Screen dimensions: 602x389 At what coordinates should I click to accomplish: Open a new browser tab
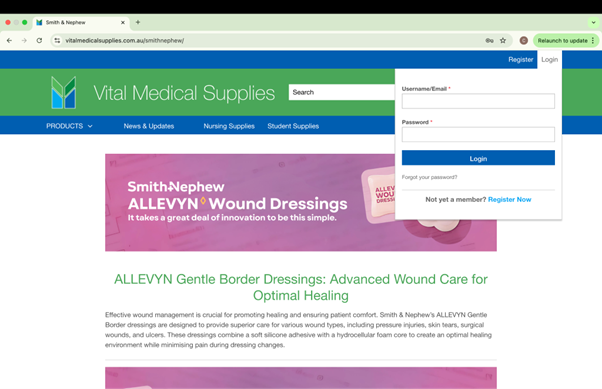[138, 22]
